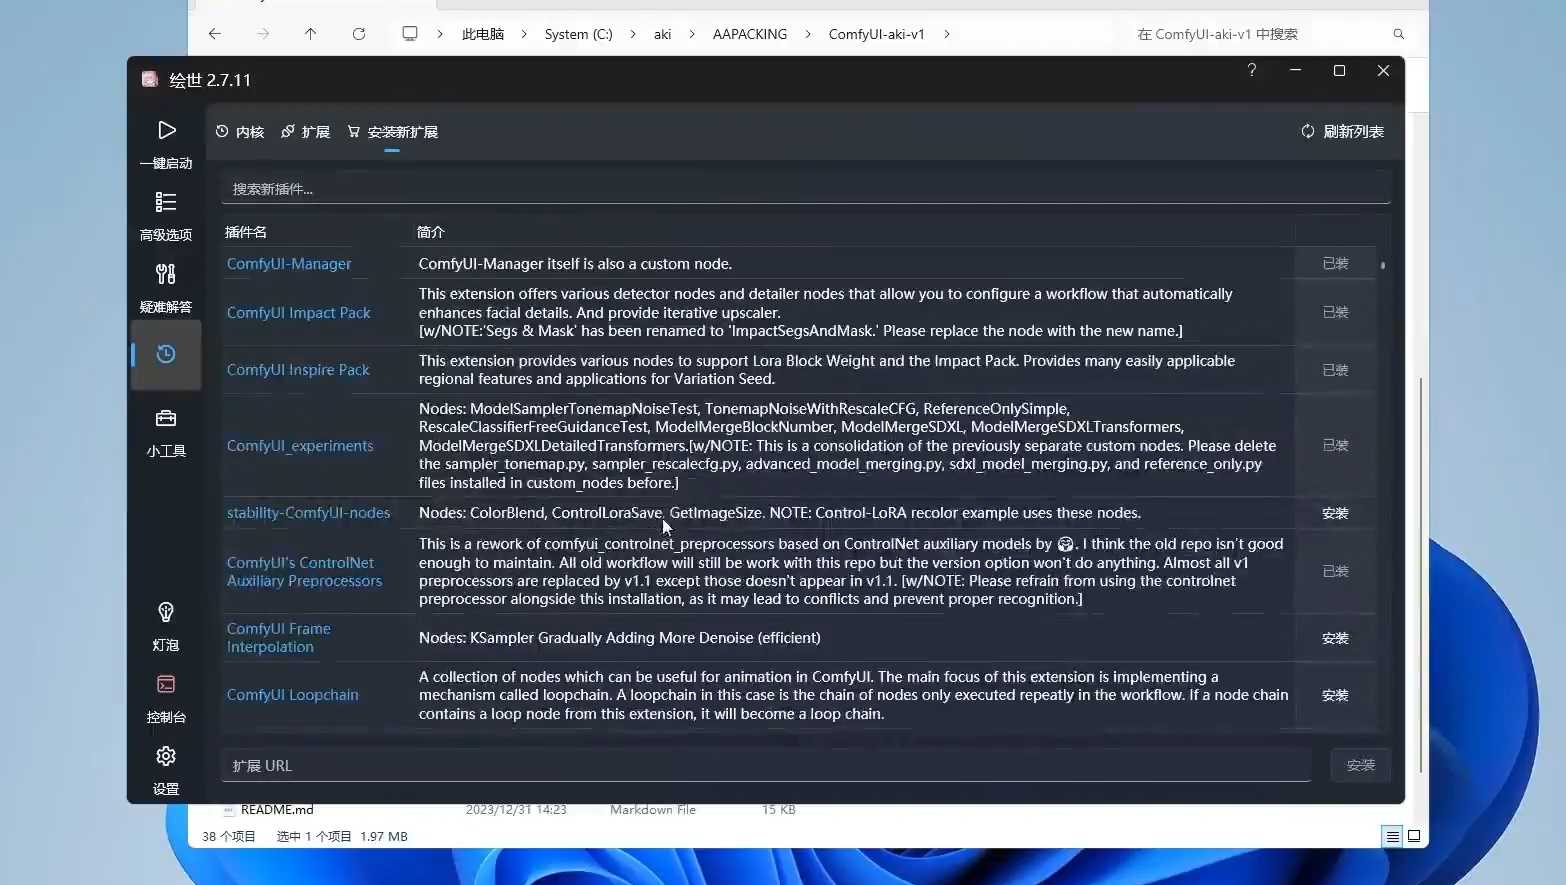Open the ComfyUI Impact Pack link
Image resolution: width=1566 pixels, height=885 pixels.
[x=298, y=313]
